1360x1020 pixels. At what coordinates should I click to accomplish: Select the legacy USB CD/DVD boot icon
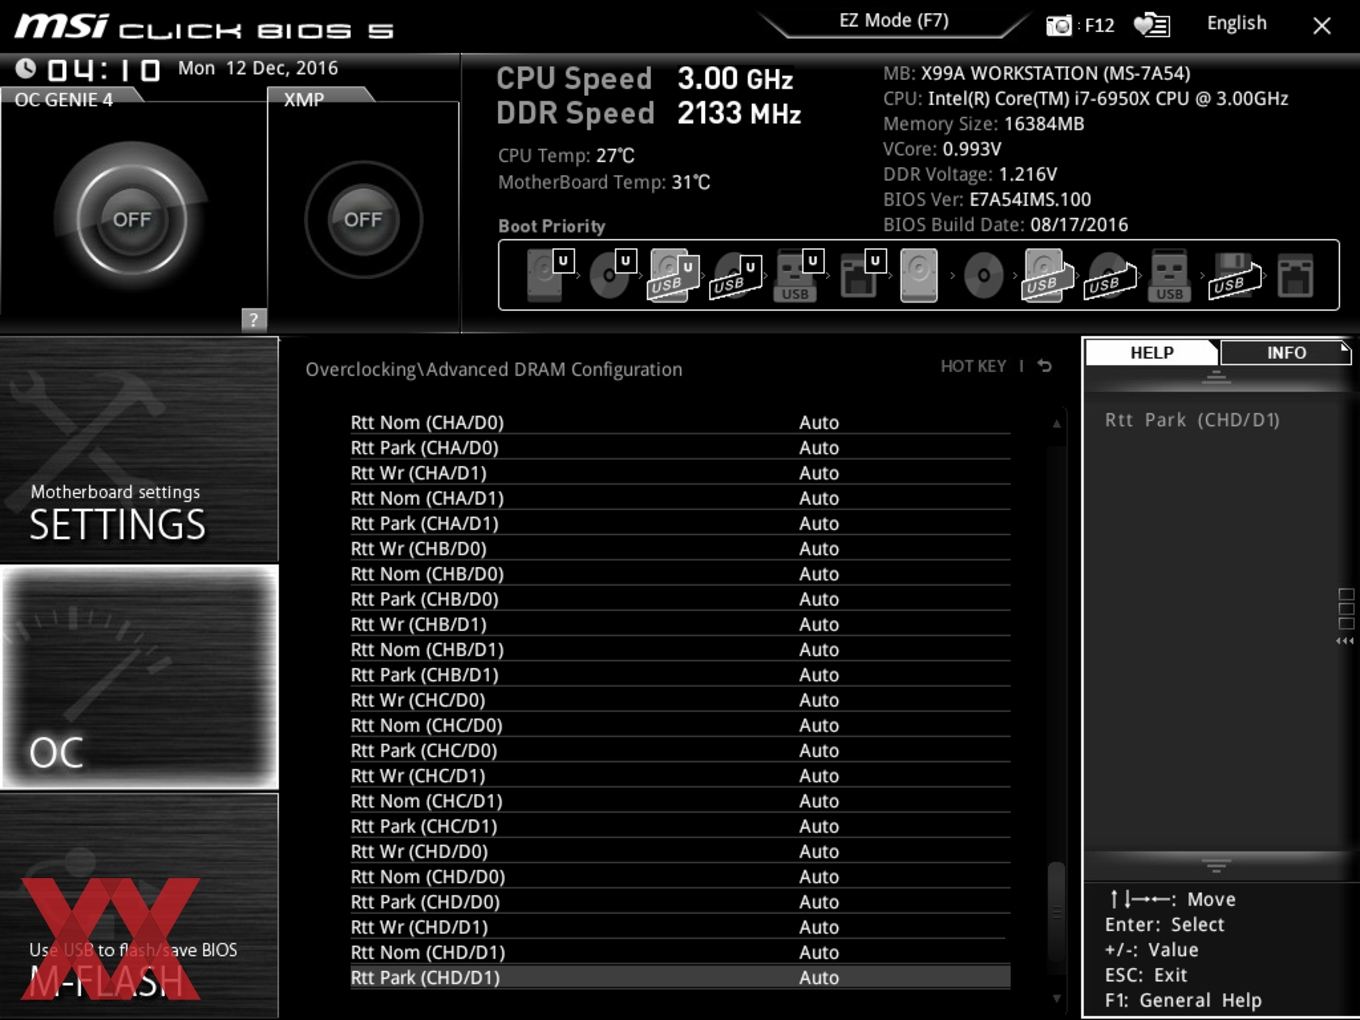tap(1110, 275)
